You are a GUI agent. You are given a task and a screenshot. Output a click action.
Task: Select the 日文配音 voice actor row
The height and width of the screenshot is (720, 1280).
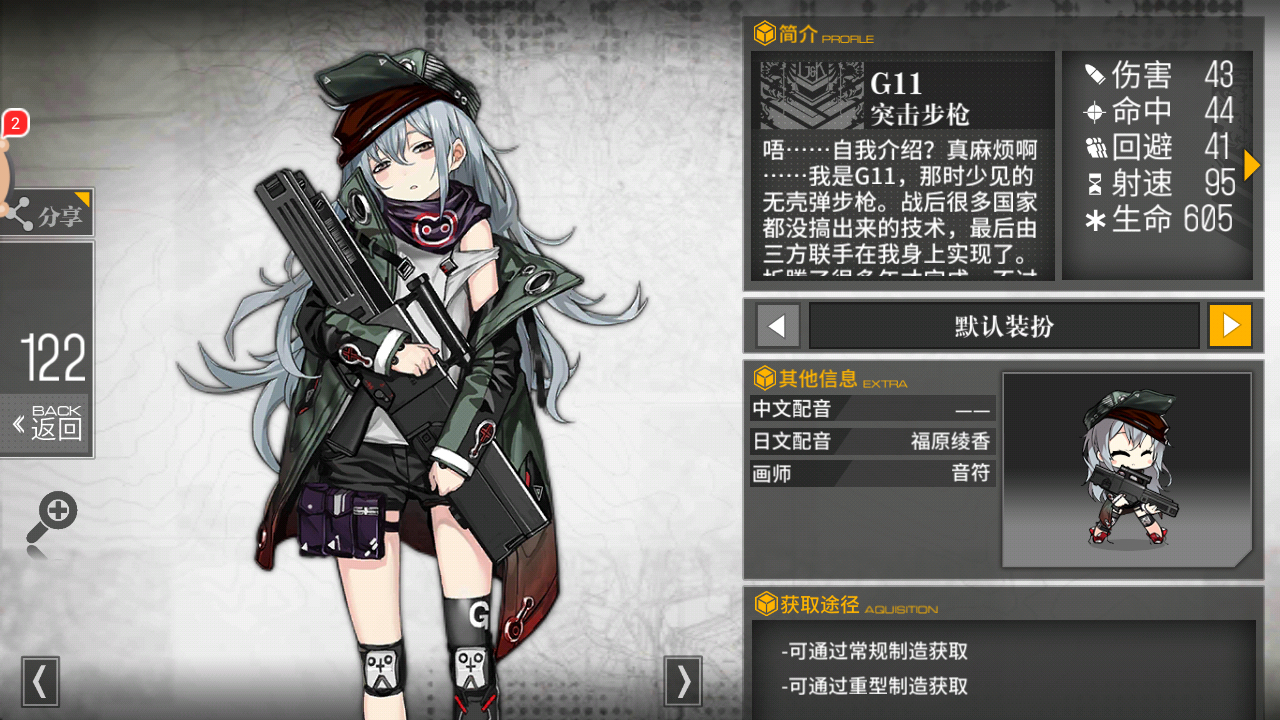tap(873, 441)
